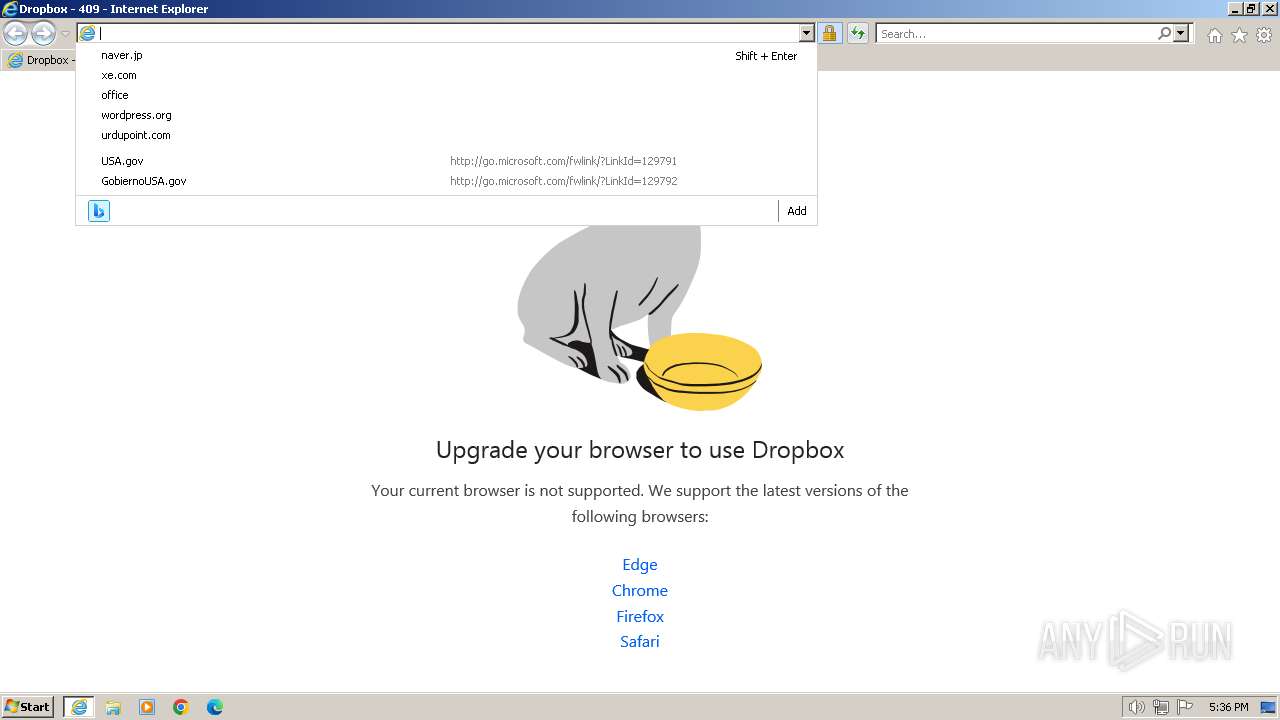This screenshot has height=720, width=1280.
Task: Select wordpress.org suggestion
Action: 446,115
